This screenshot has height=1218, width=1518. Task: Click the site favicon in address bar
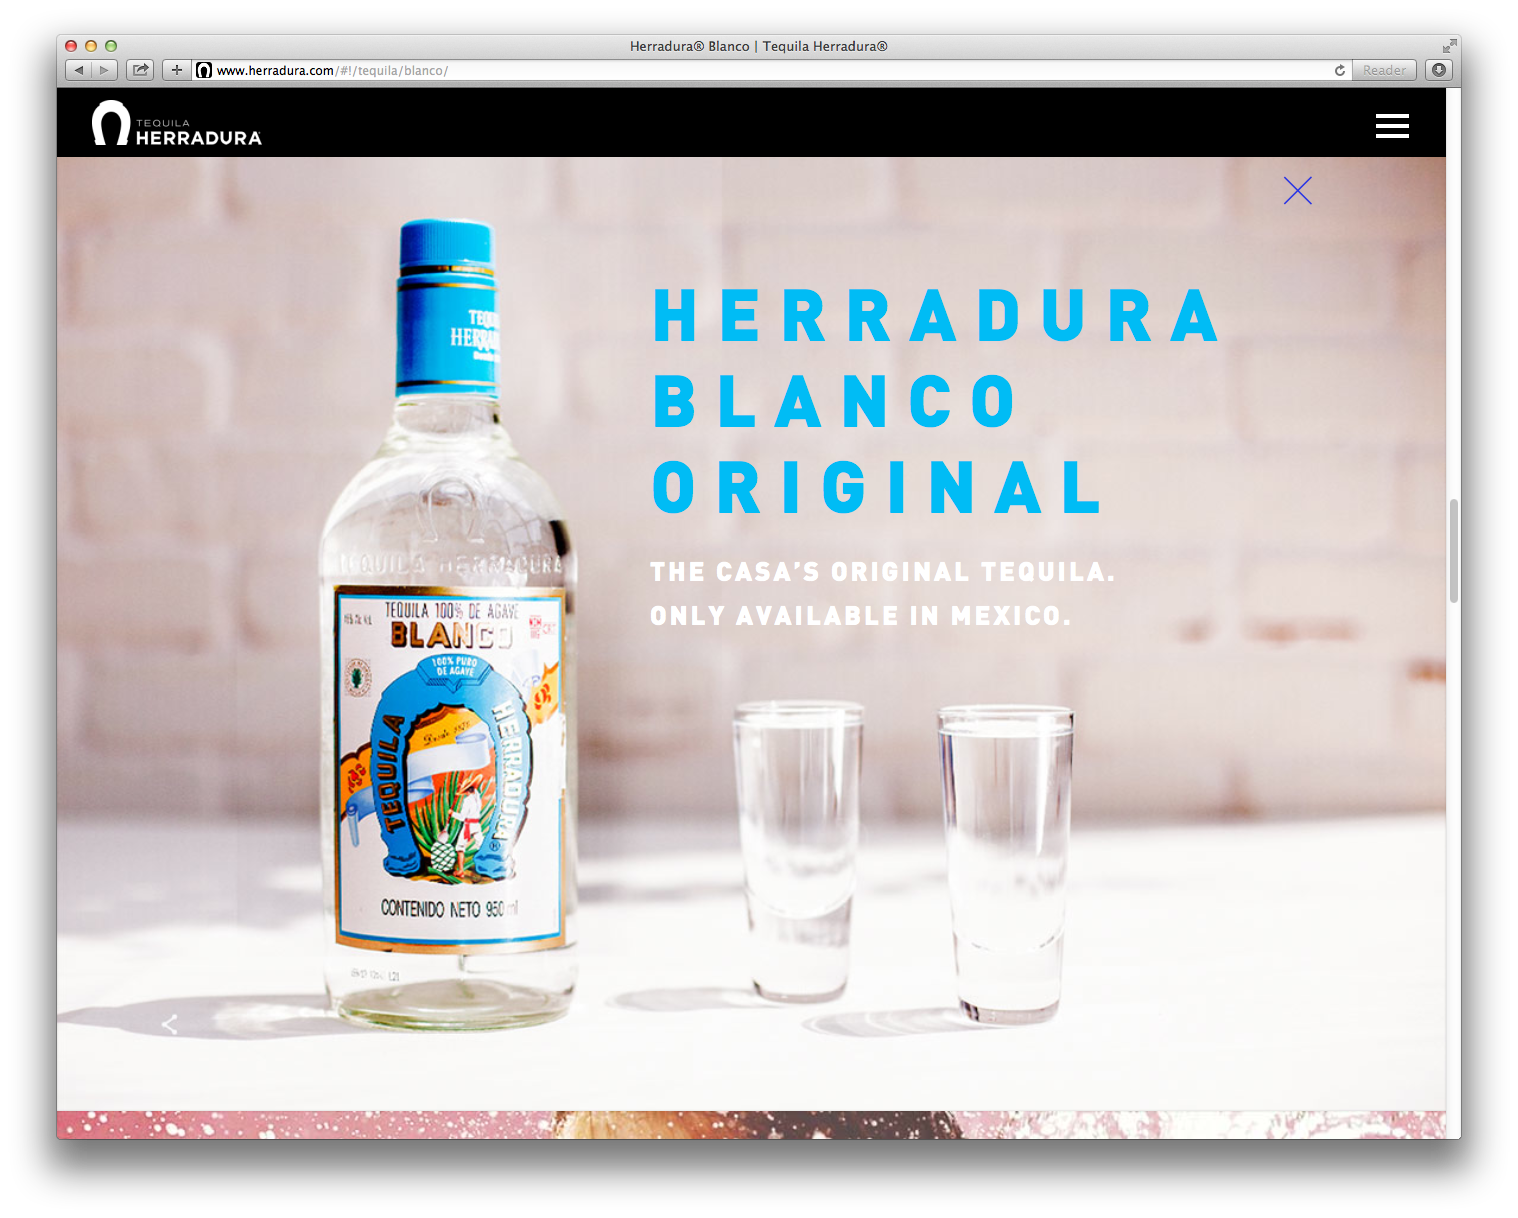(x=204, y=70)
